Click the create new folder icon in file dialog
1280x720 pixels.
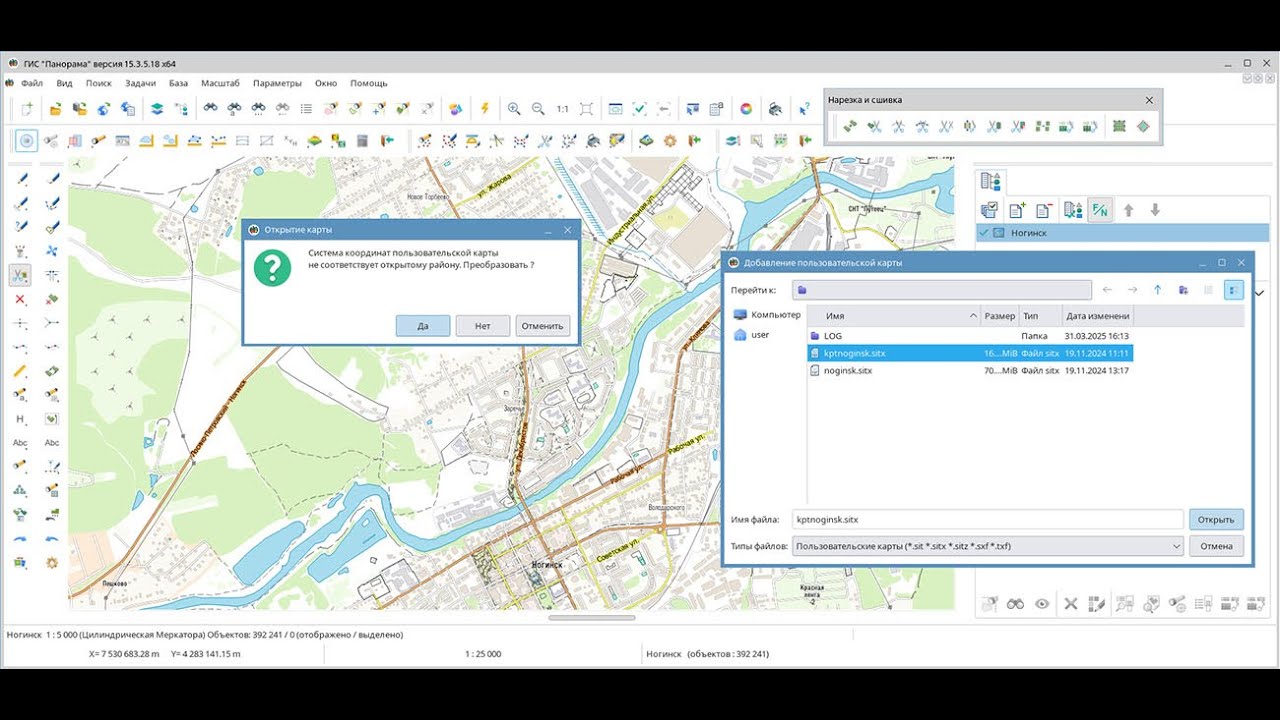pos(1183,290)
